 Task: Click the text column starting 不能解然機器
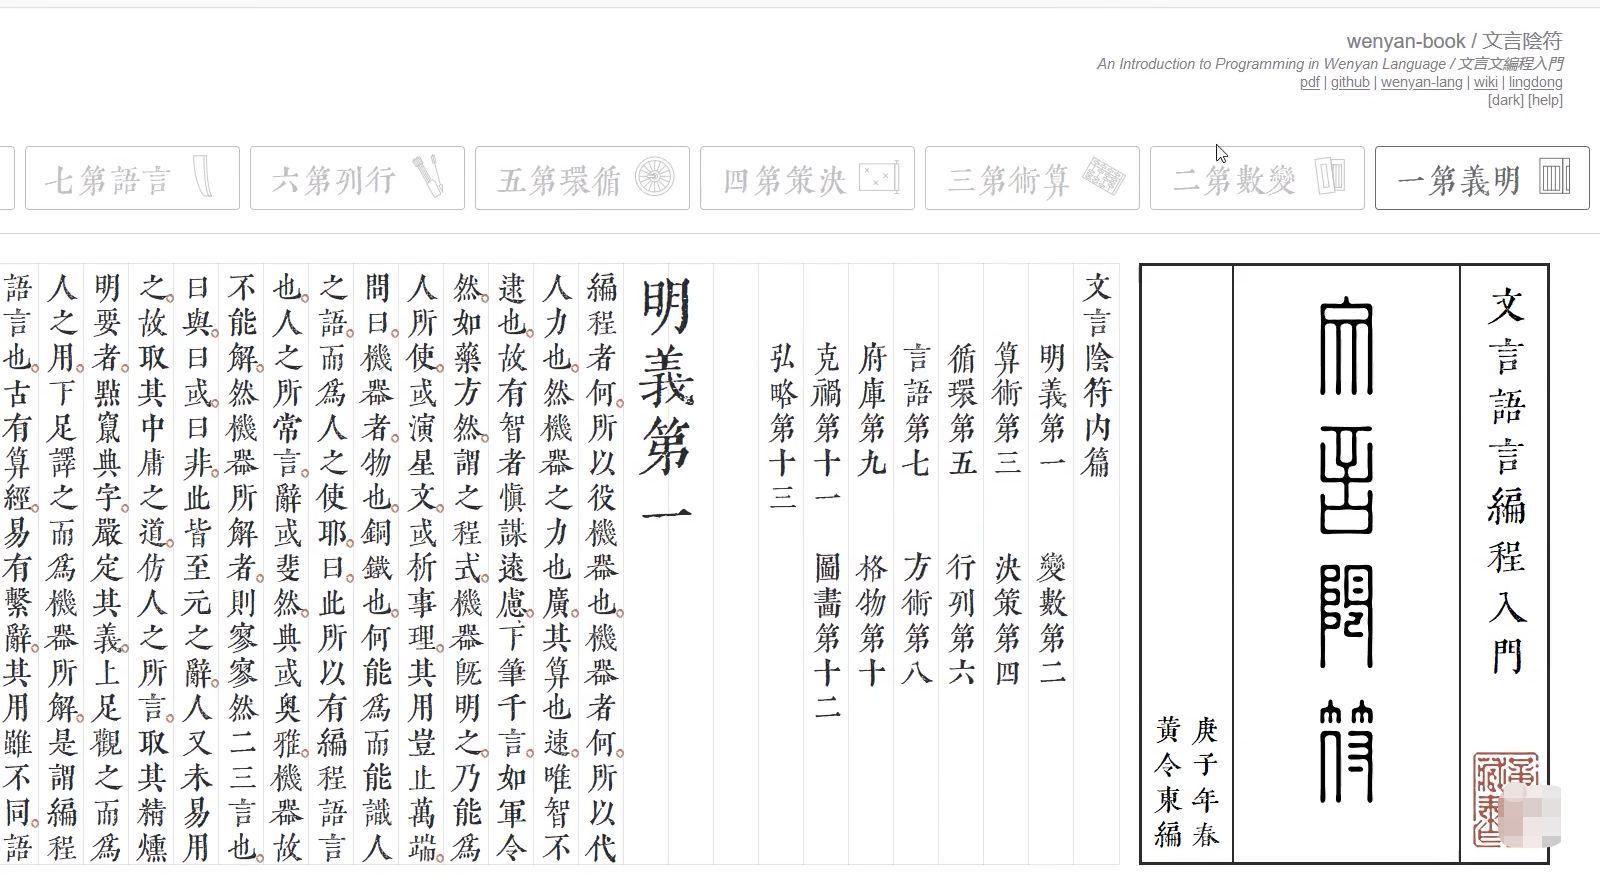click(241, 567)
